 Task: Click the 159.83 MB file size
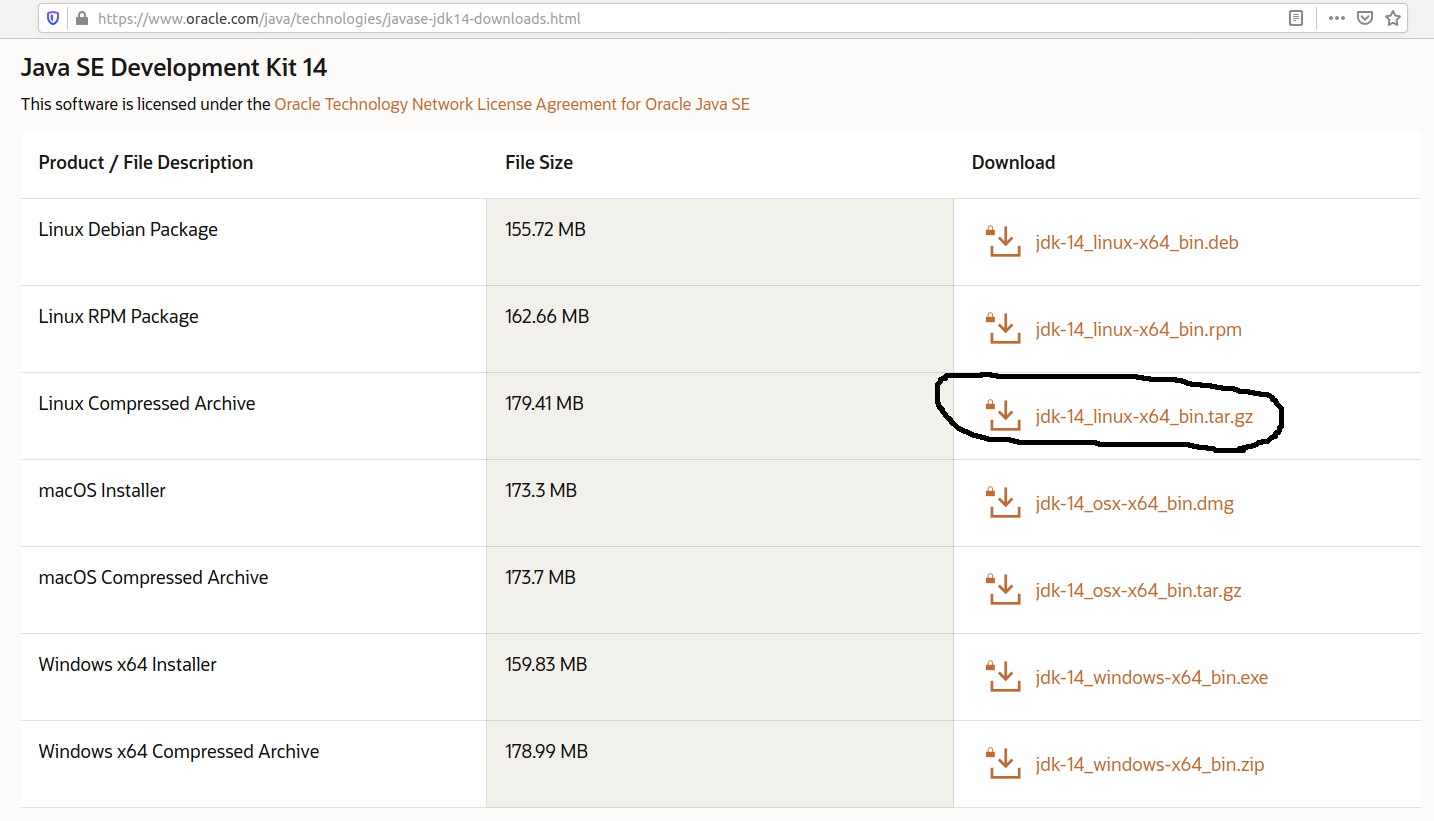pos(547,664)
